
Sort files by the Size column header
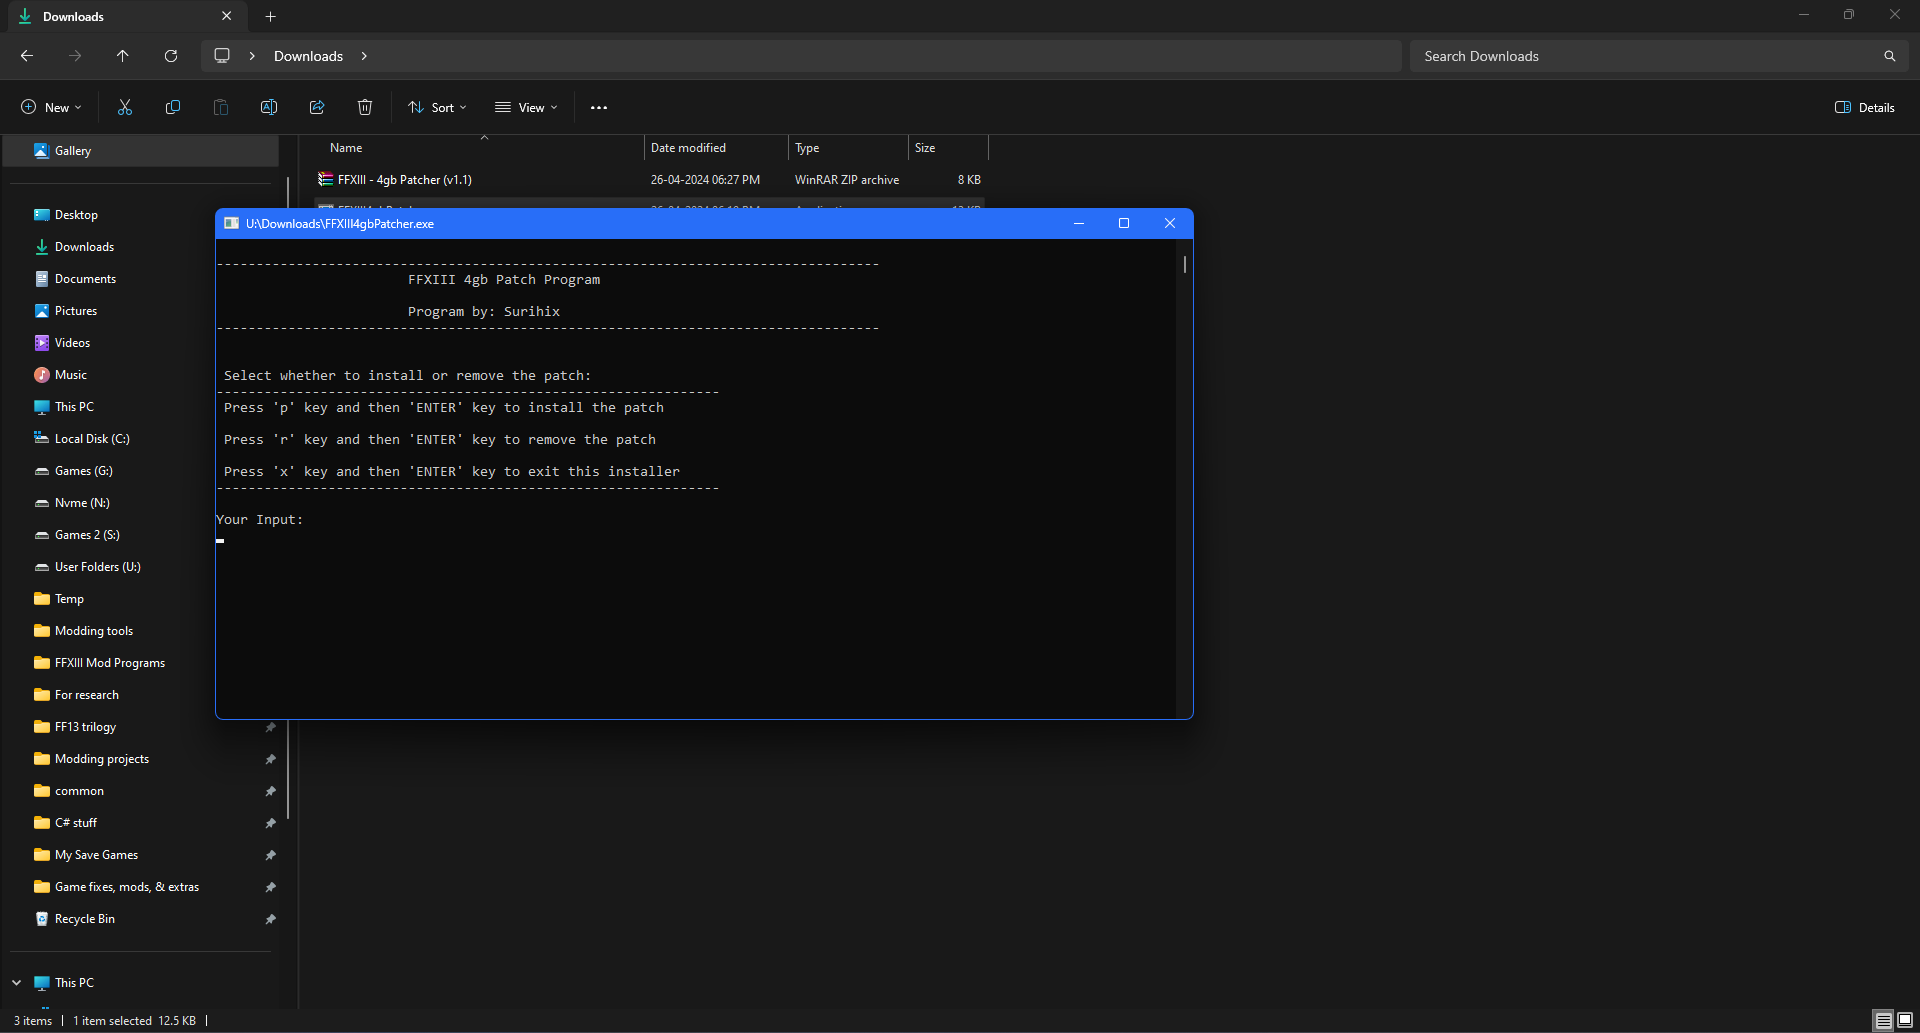click(948, 148)
